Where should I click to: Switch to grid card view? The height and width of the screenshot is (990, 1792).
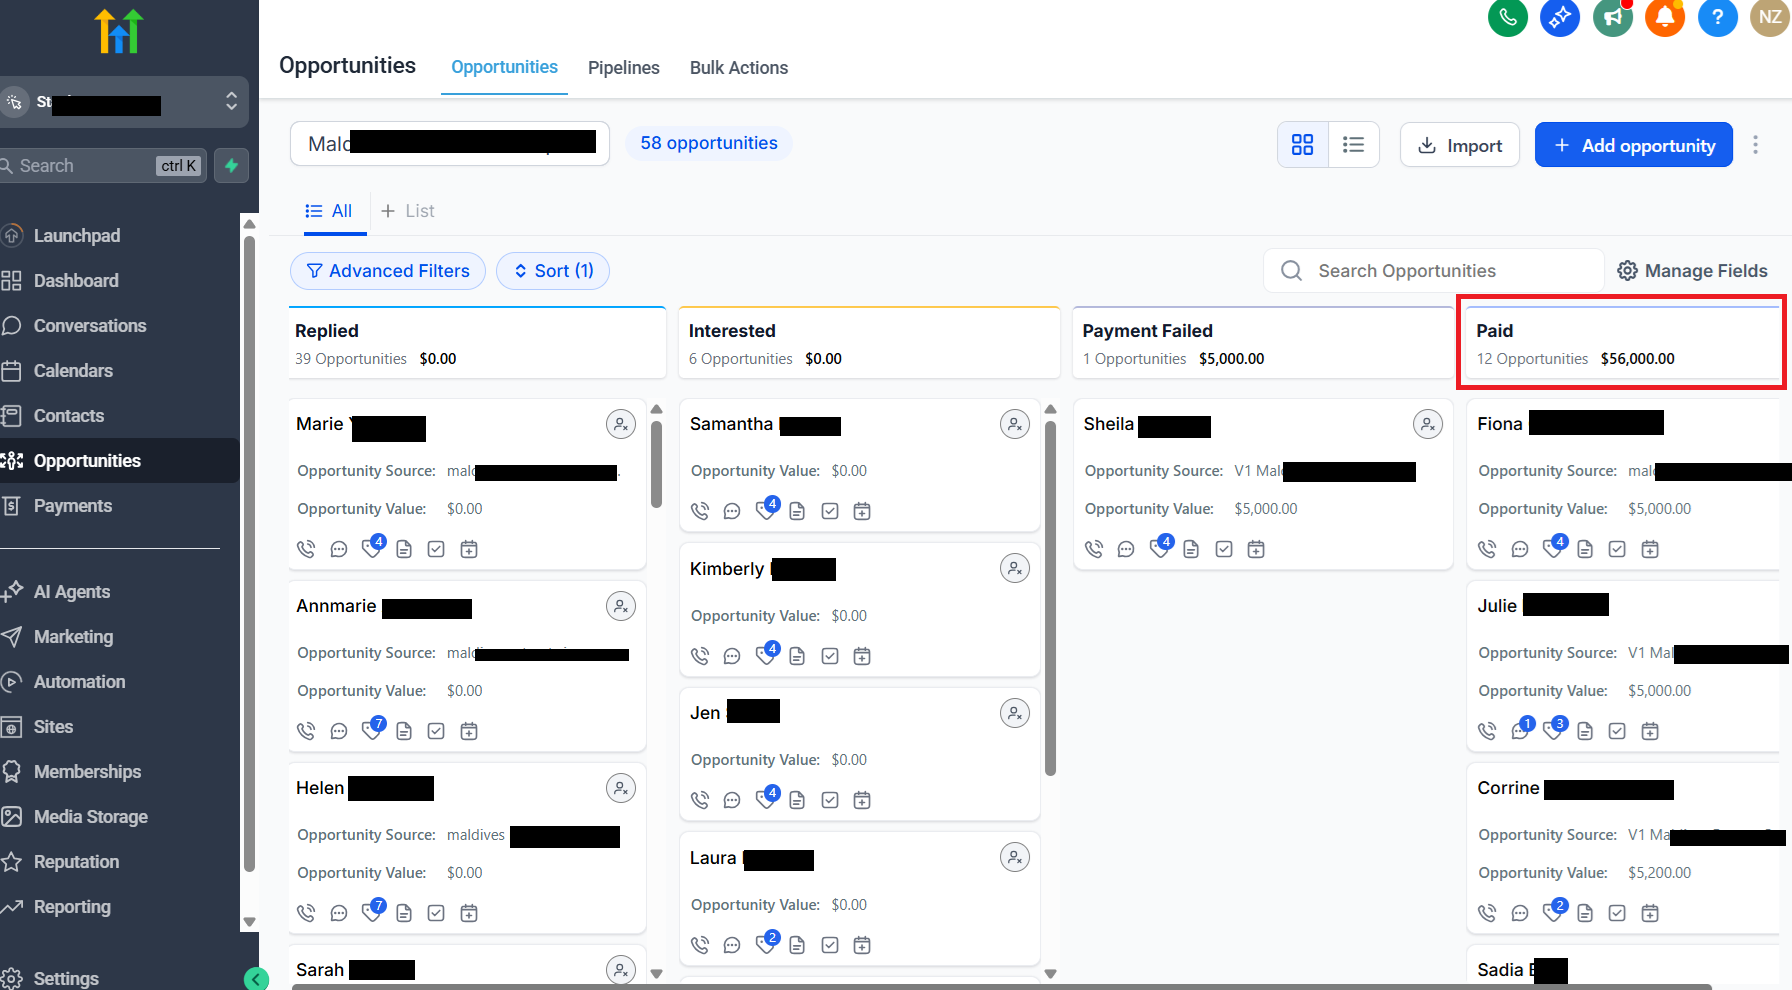(x=1302, y=144)
